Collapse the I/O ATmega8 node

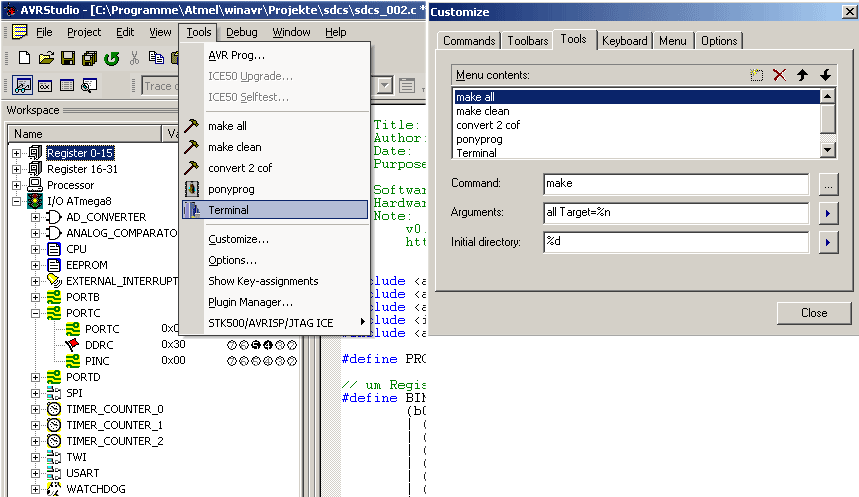16,201
